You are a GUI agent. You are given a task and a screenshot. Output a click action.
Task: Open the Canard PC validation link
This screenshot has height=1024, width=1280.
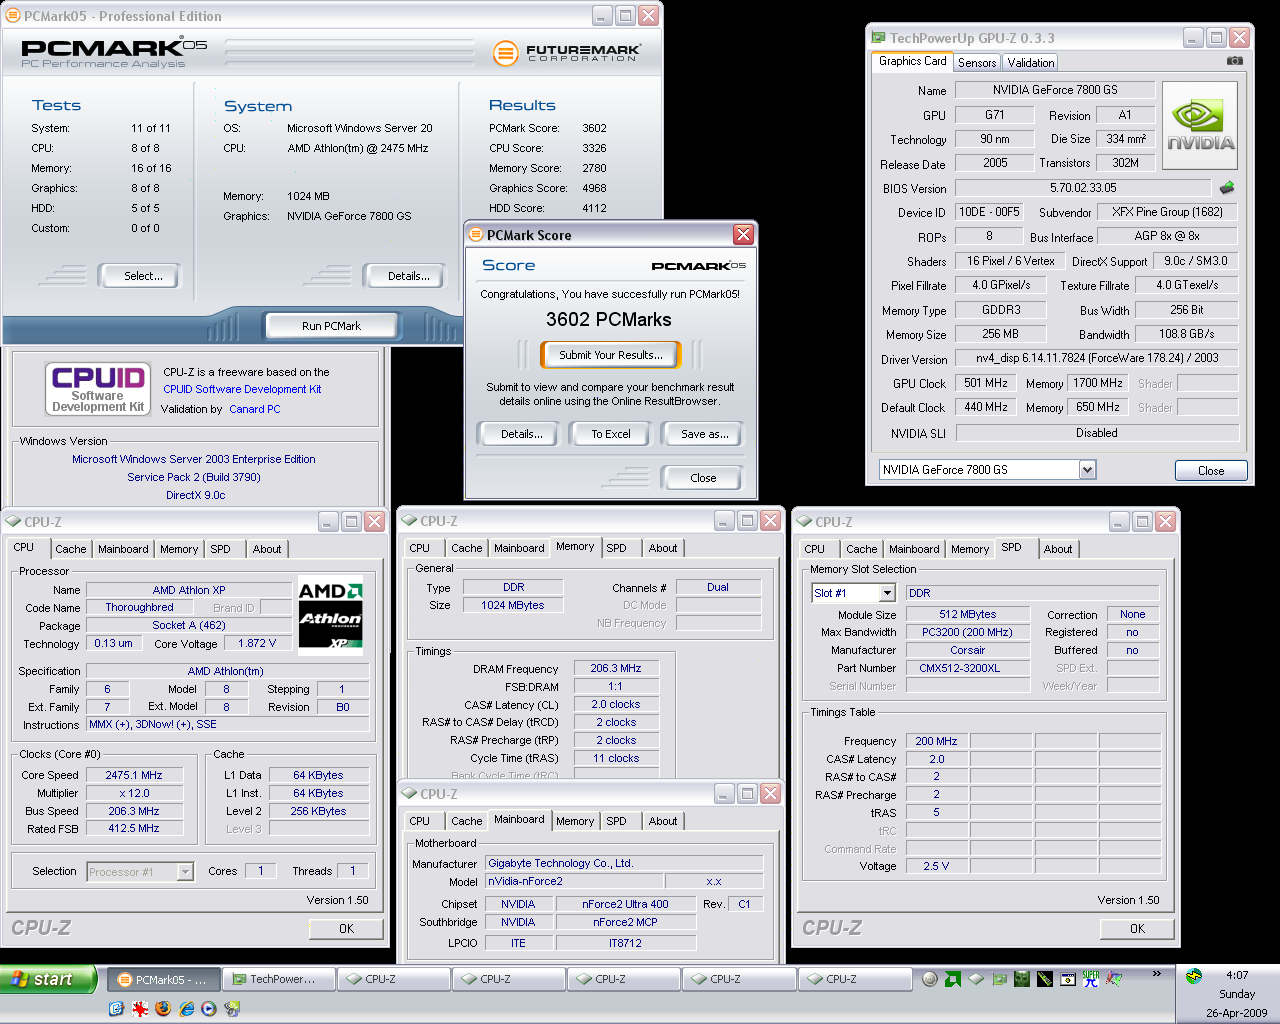point(255,409)
